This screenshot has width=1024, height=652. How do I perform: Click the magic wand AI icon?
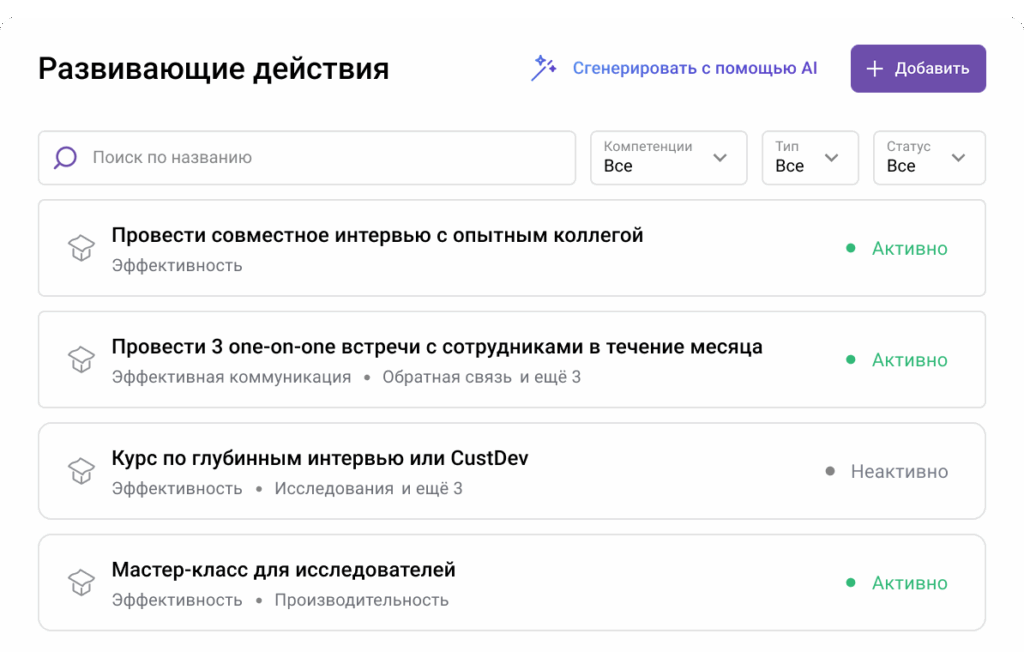(x=542, y=67)
